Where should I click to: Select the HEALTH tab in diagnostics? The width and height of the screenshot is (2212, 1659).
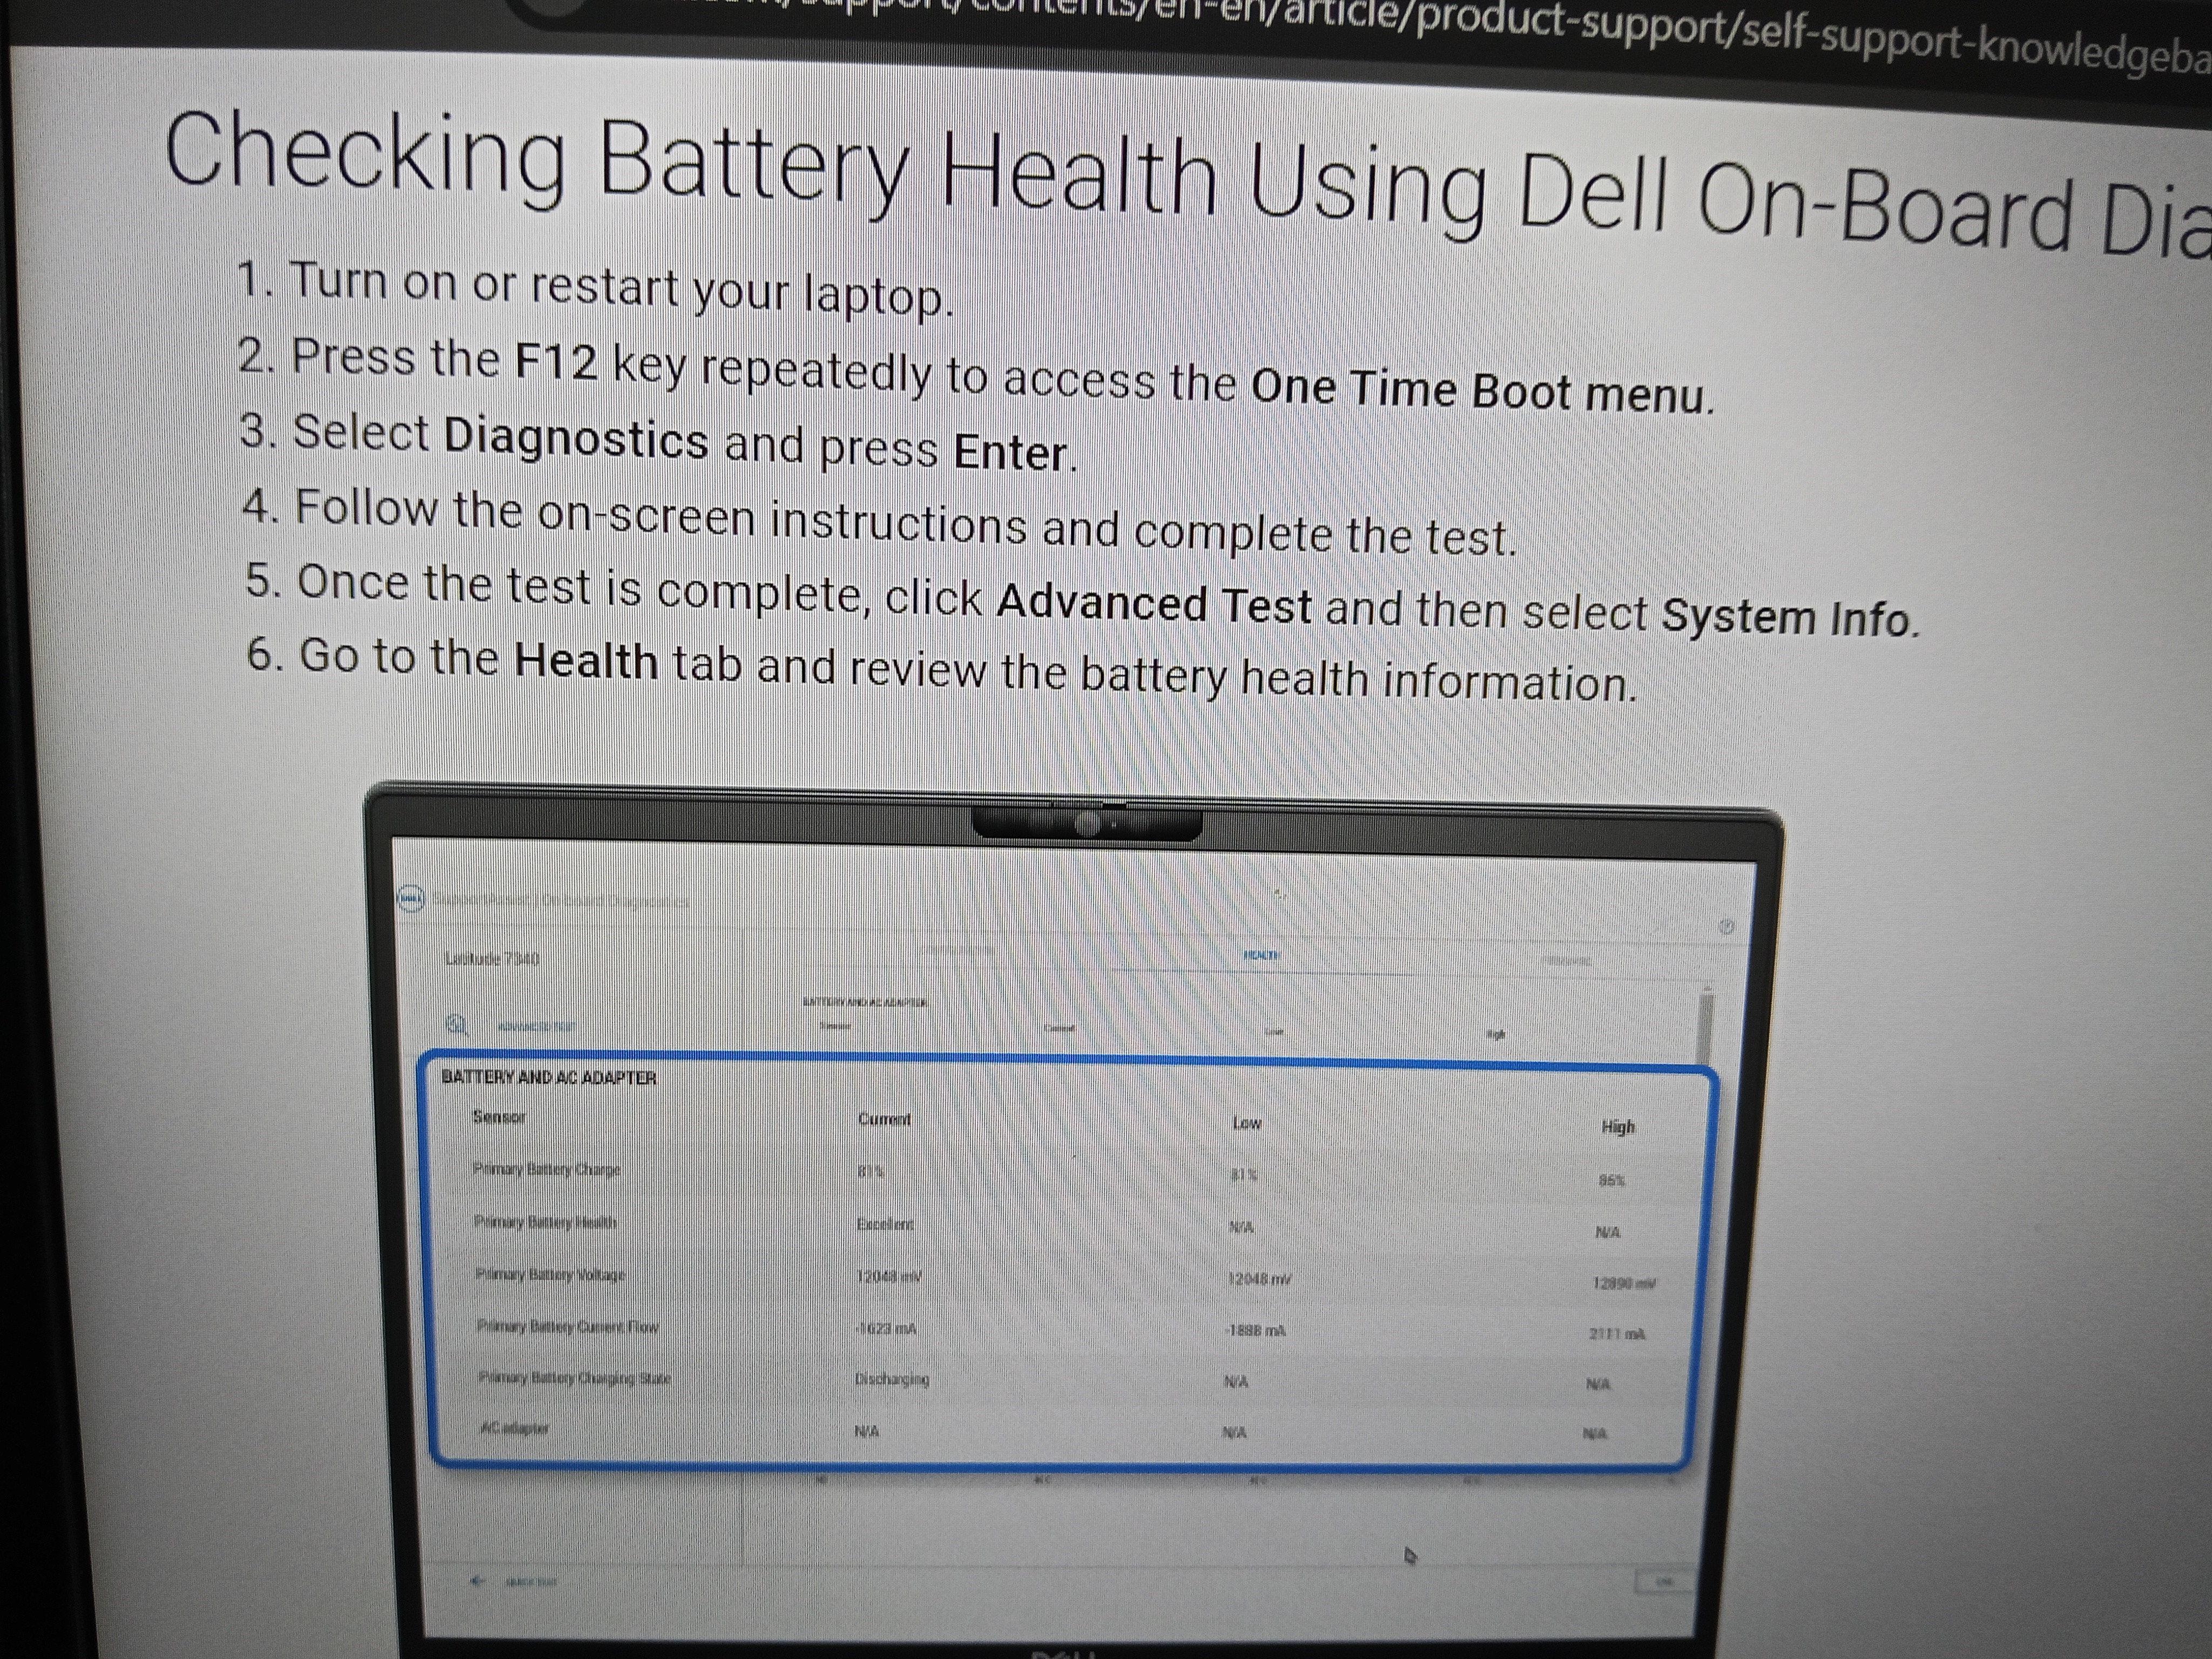(x=1261, y=955)
